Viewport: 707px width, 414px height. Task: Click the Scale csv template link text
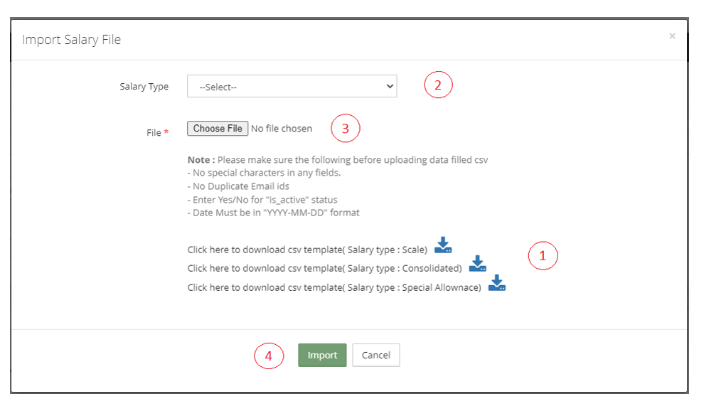pyautogui.click(x=308, y=249)
